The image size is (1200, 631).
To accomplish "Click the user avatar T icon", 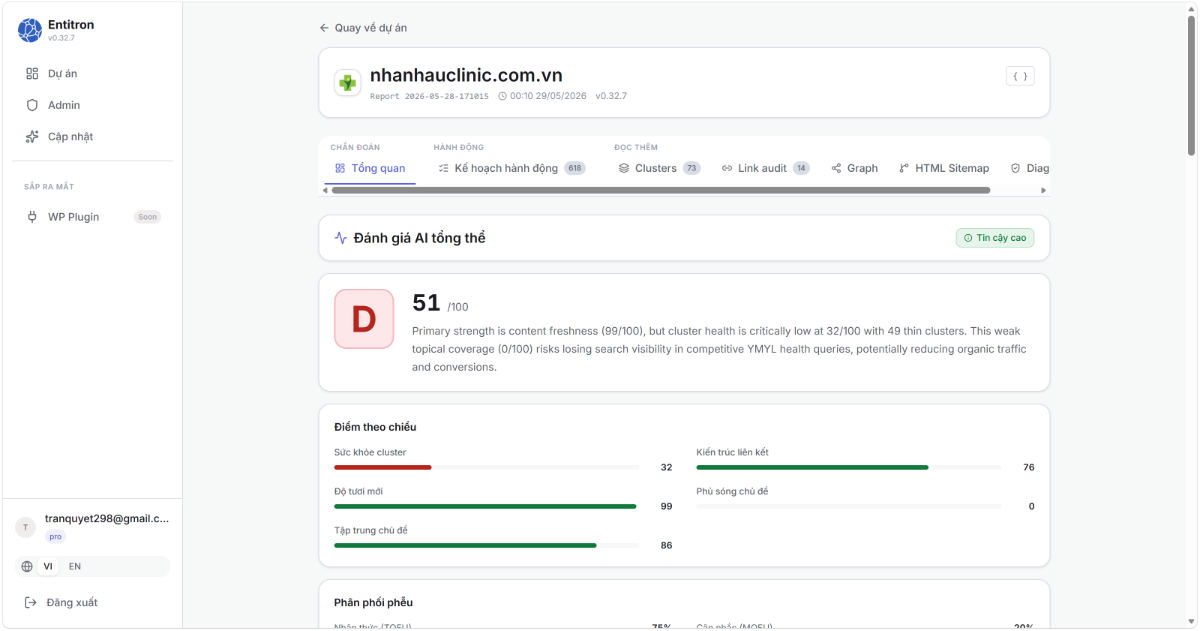I will click(x=26, y=527).
